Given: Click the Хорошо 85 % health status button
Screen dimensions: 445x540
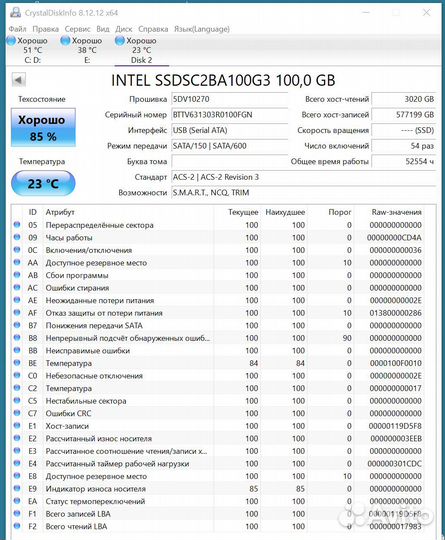Looking at the screenshot, I should coord(43,128).
